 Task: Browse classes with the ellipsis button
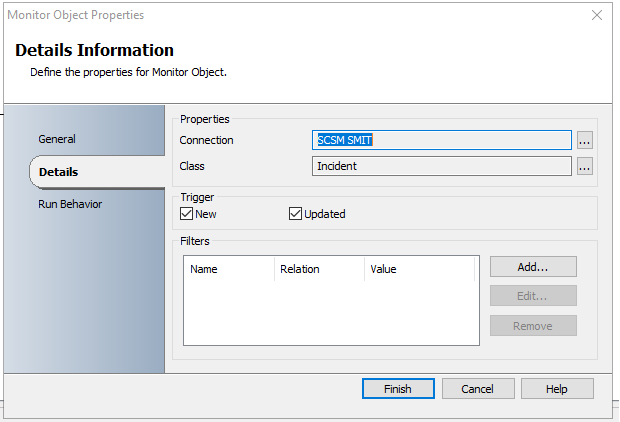point(585,167)
